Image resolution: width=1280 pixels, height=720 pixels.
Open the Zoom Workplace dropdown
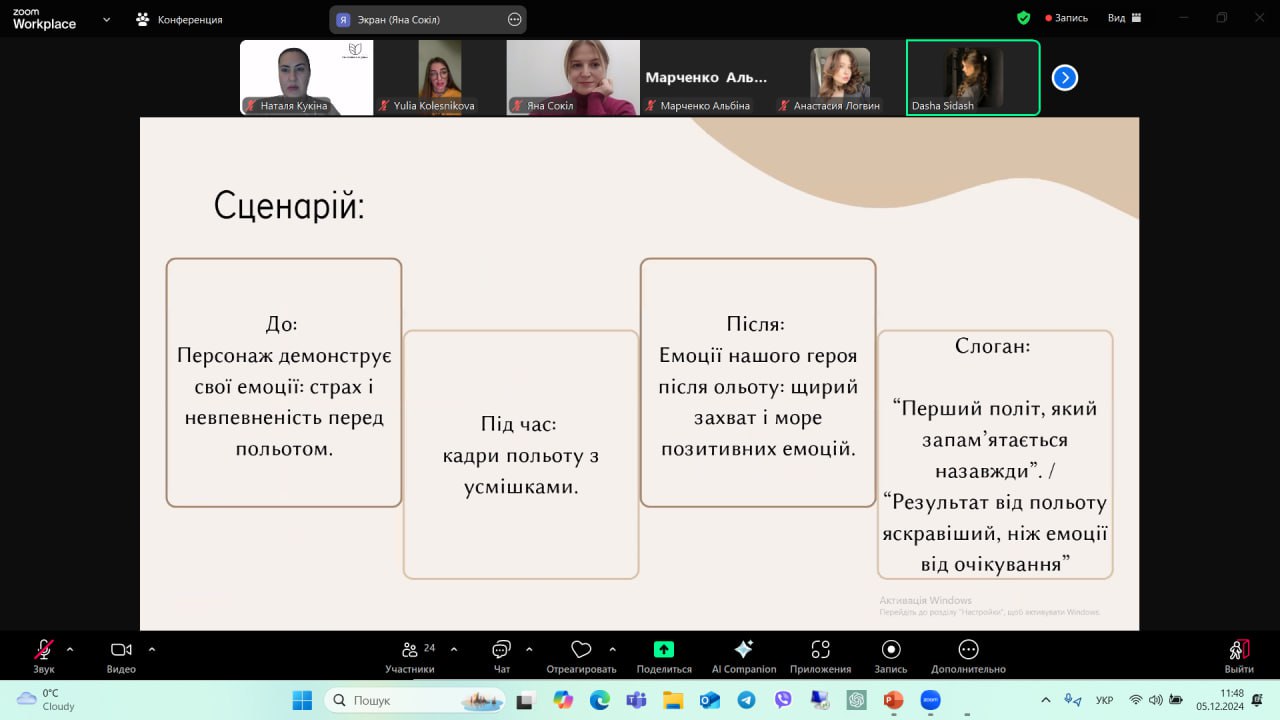(107, 19)
